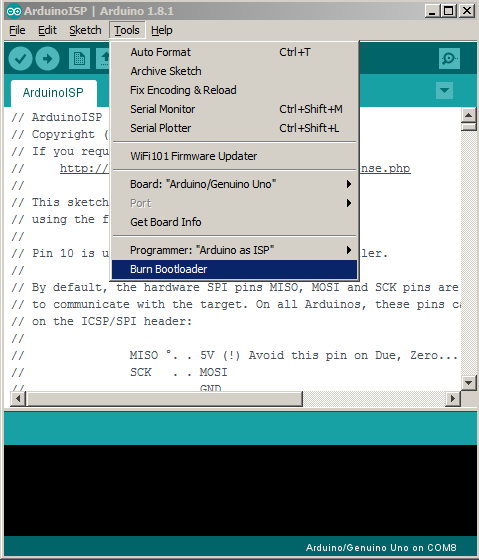Click the Verify checkmark button
Screen dimensions: 479x560
pos(20,59)
